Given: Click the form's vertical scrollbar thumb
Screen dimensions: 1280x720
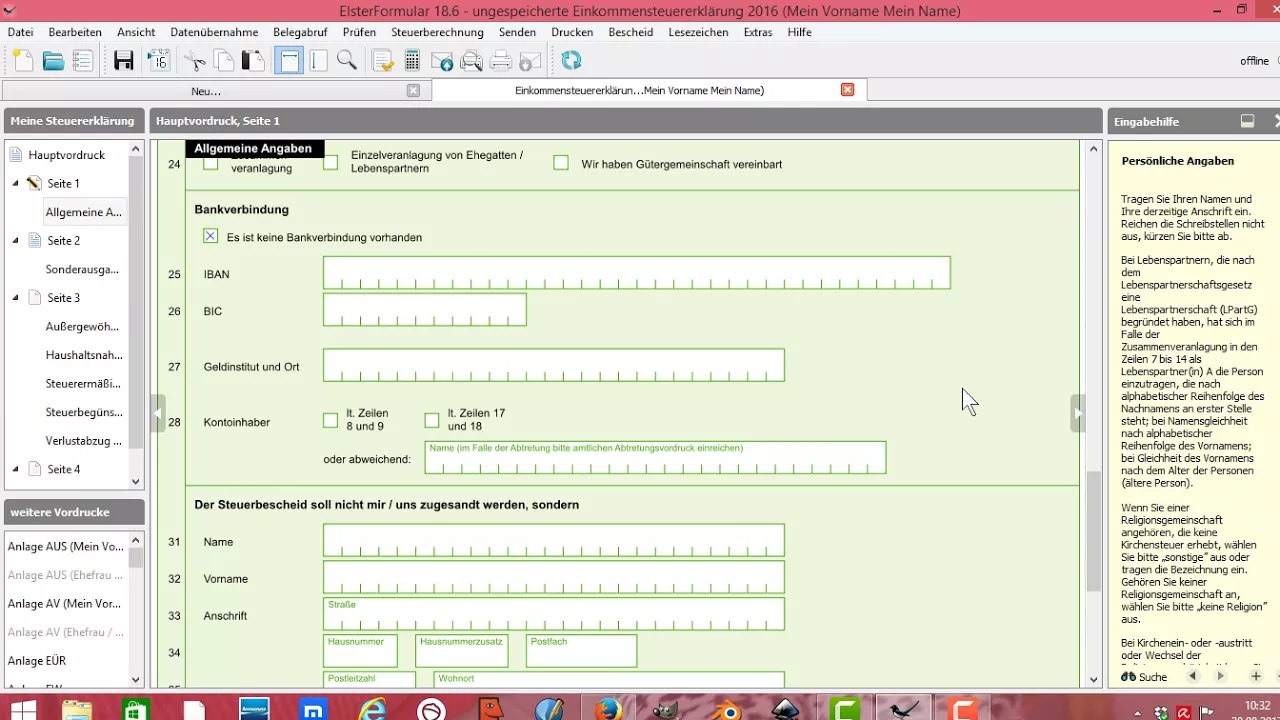Looking at the screenshot, I should point(1093,531).
